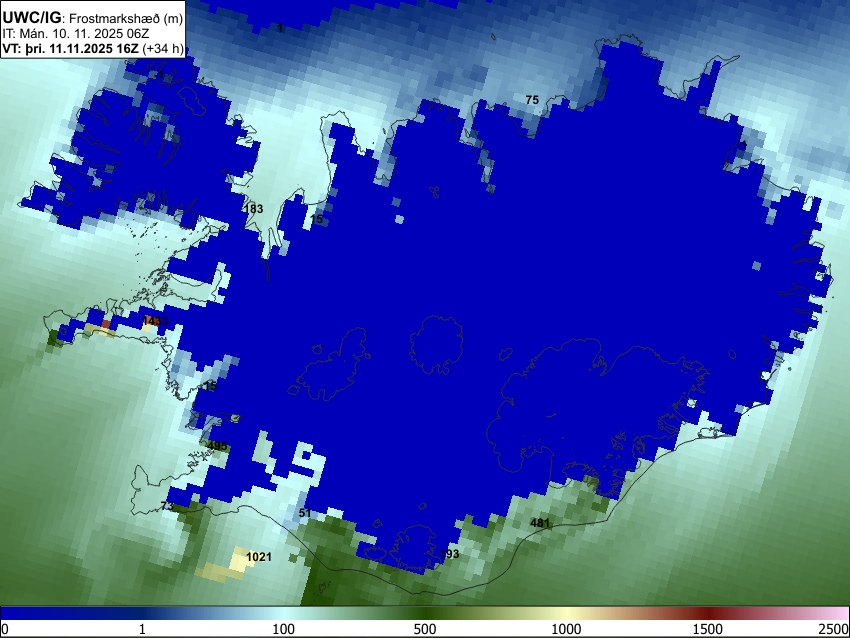
Task: Select the IT: Mán. 10. 11. 2025 06Z line
Action: tap(76, 34)
